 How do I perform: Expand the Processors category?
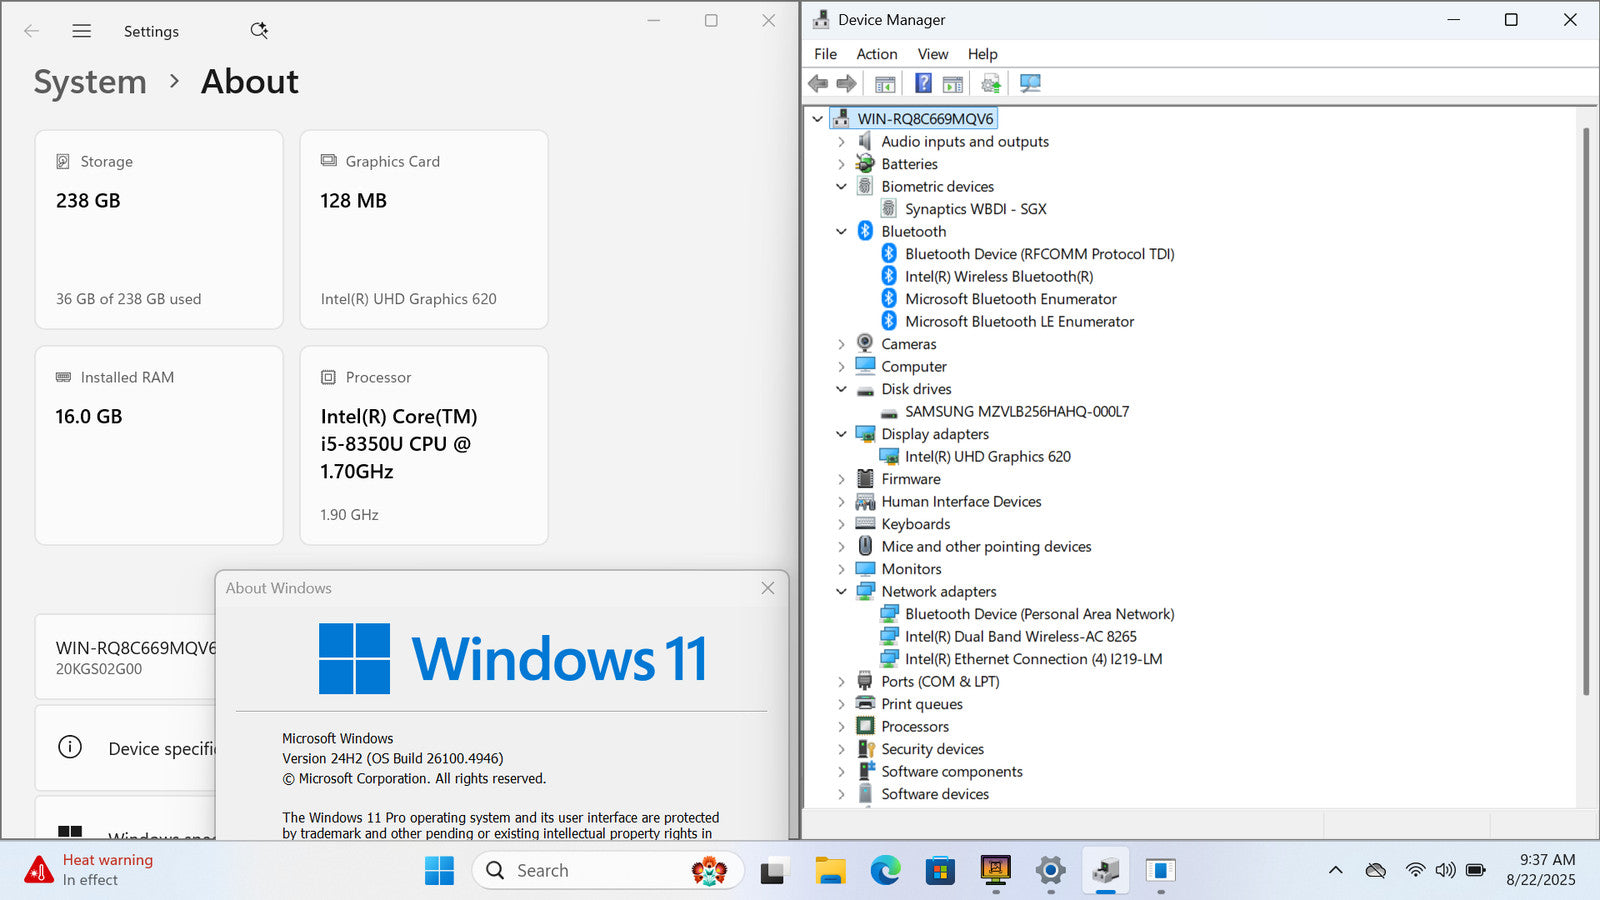841,727
